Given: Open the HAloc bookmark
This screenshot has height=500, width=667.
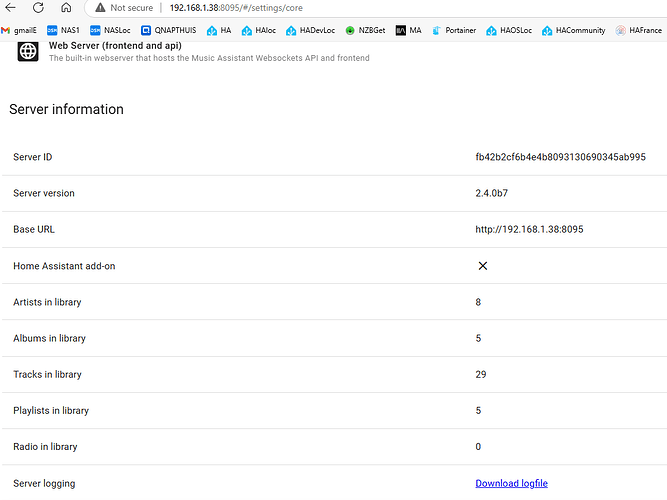Looking at the screenshot, I should click(x=258, y=30).
